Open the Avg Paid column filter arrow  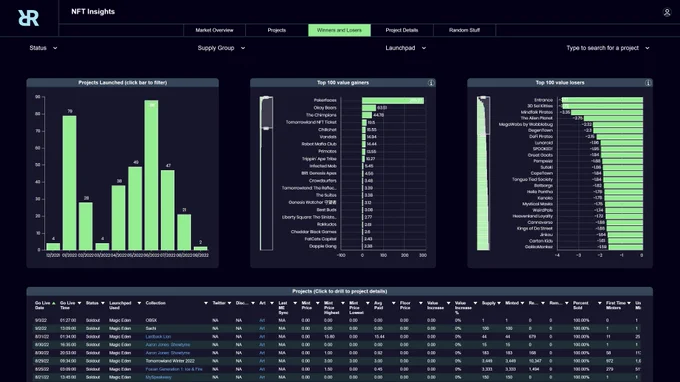coord(393,303)
